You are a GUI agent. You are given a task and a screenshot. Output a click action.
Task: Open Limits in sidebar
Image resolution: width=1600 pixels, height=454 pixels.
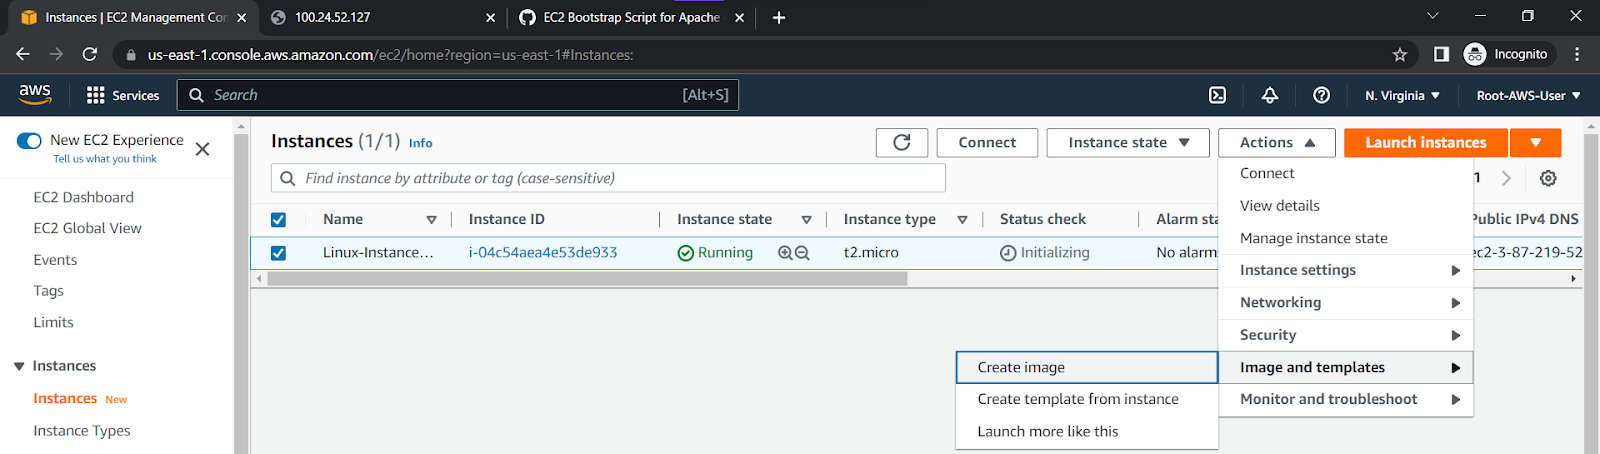53,322
